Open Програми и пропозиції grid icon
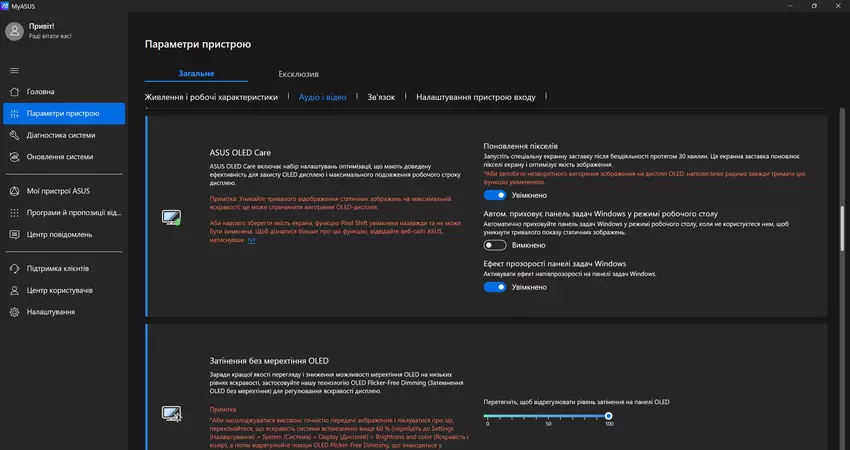850x450 pixels. 14,213
